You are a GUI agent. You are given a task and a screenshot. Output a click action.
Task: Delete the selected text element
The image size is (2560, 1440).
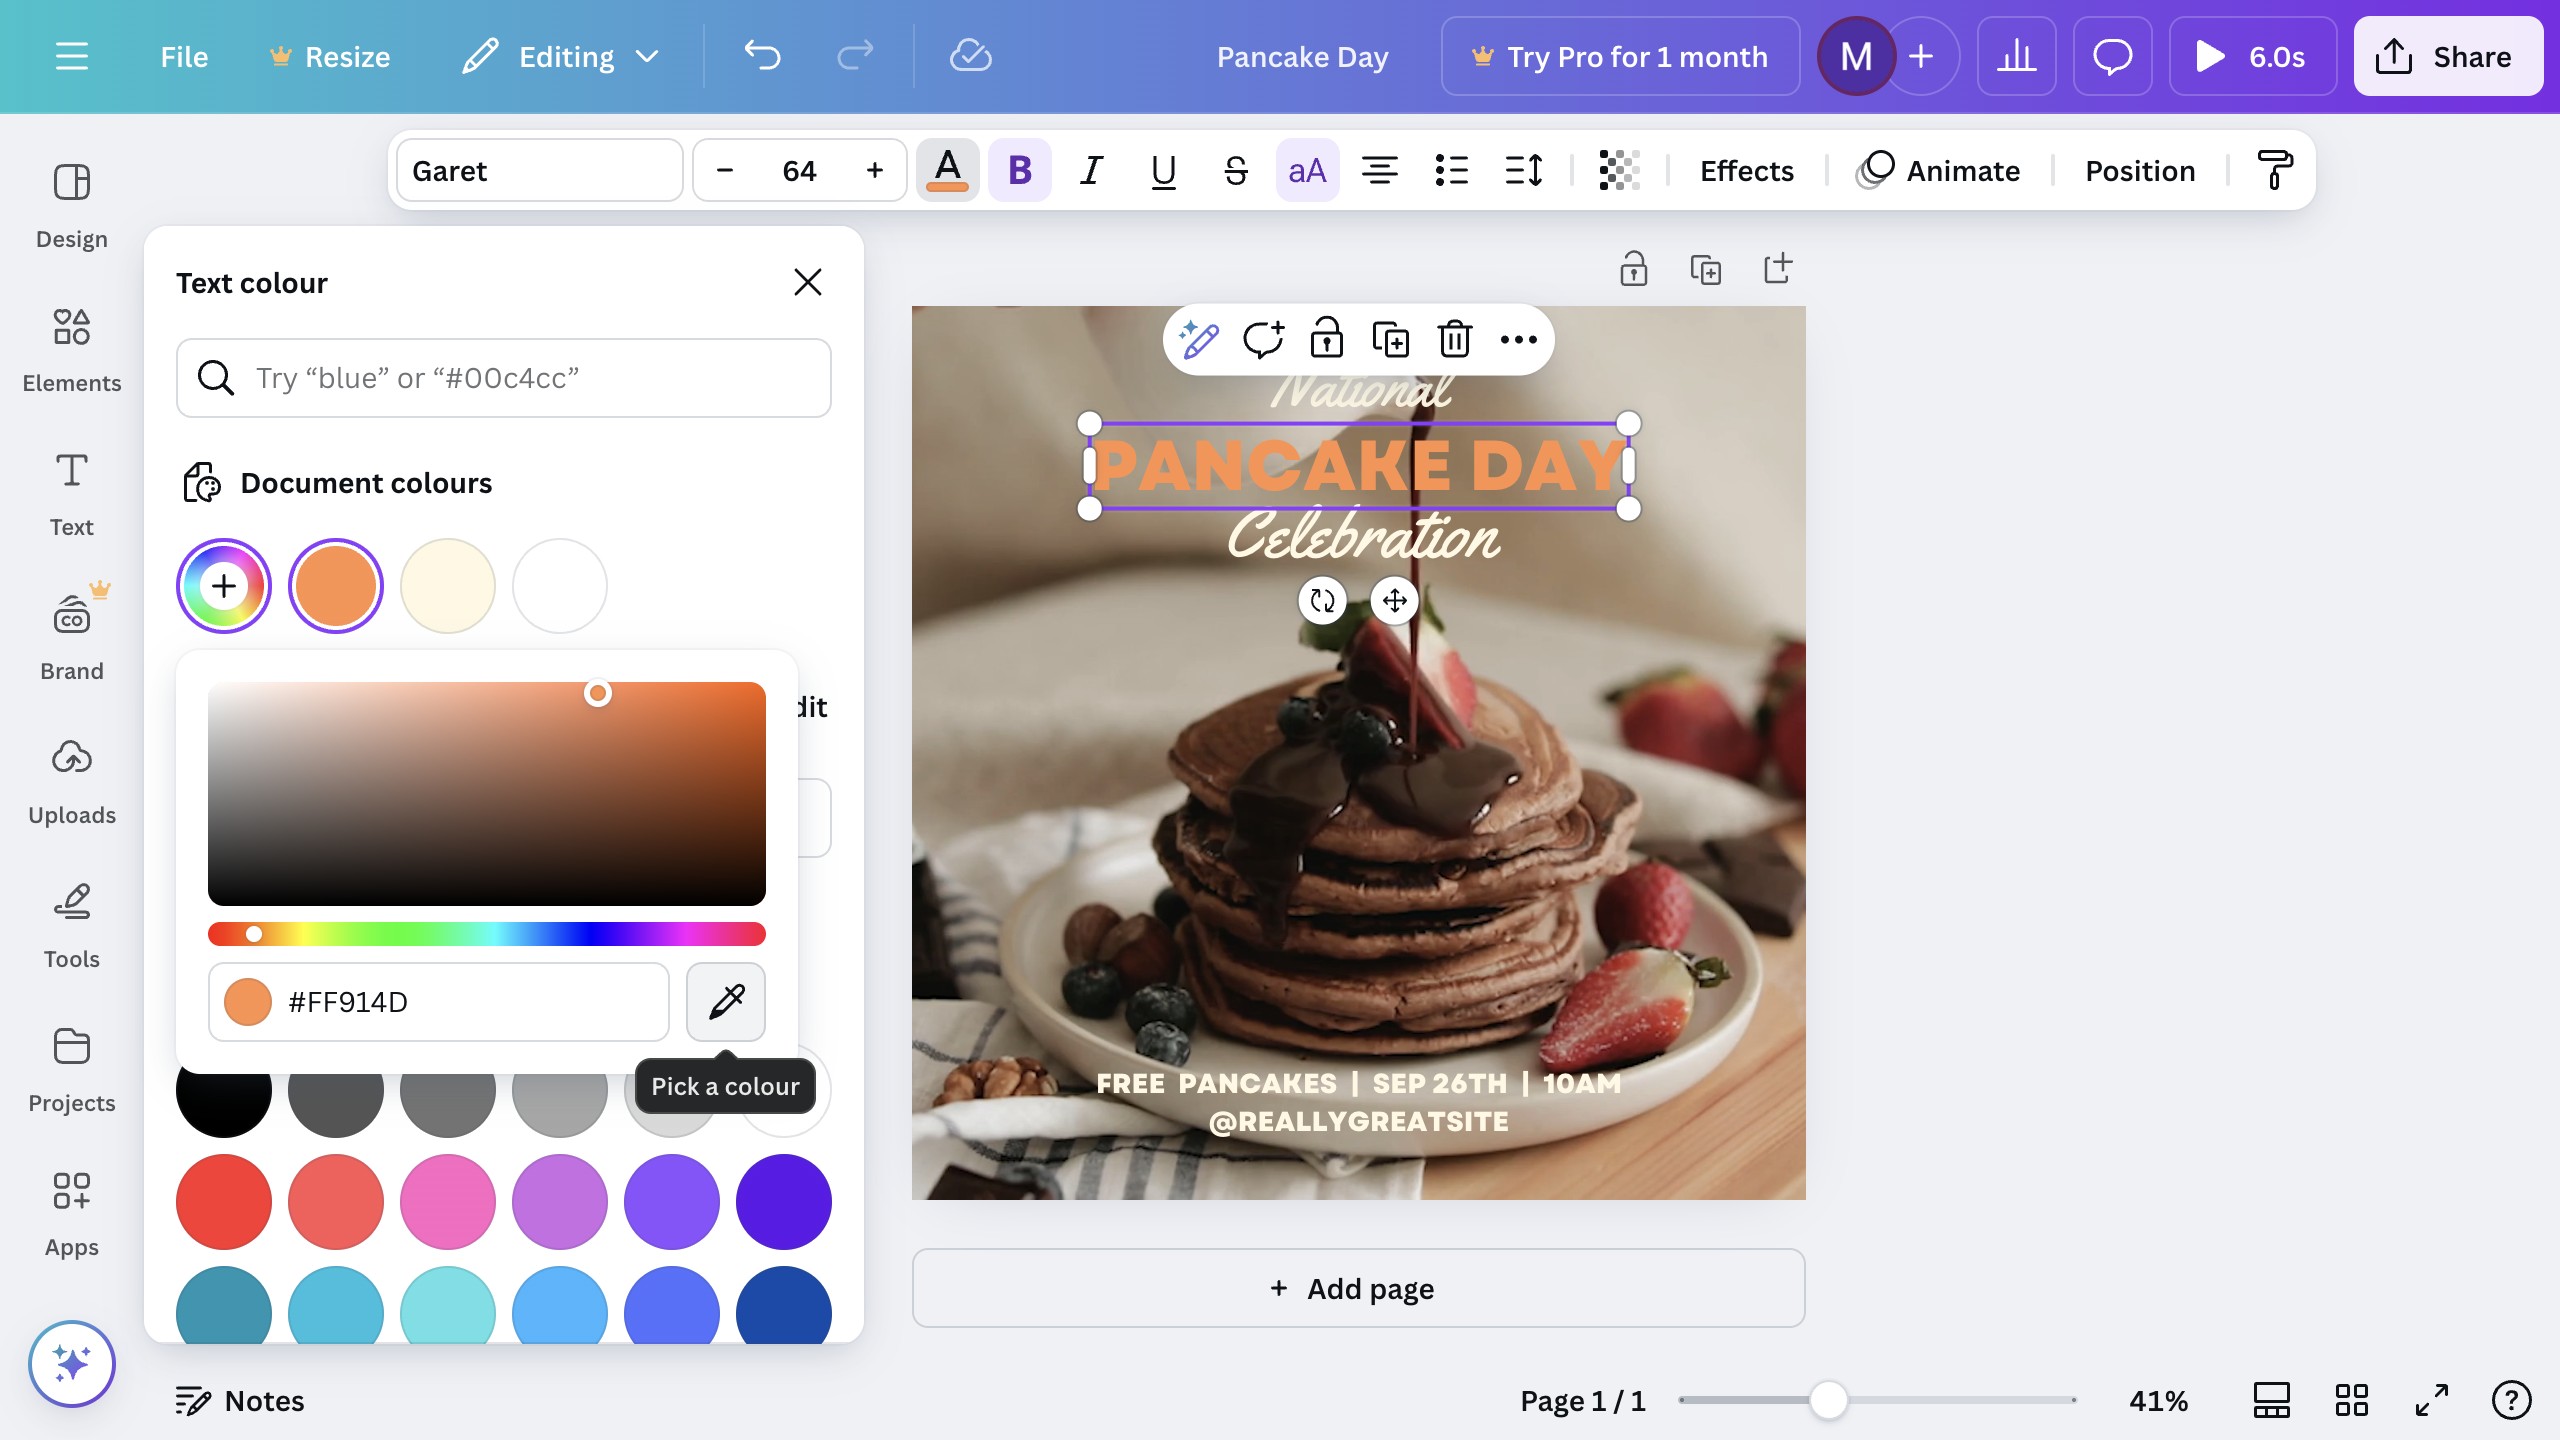click(1455, 340)
